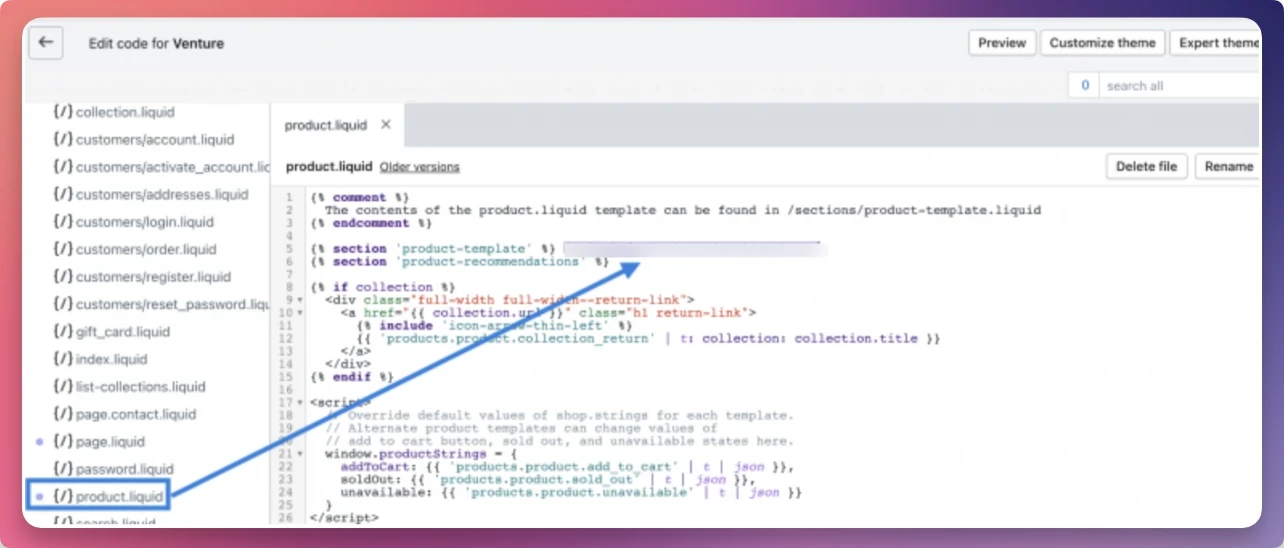Image resolution: width=1284 pixels, height=548 pixels.
Task: Click the Preview button
Action: tap(1002, 43)
